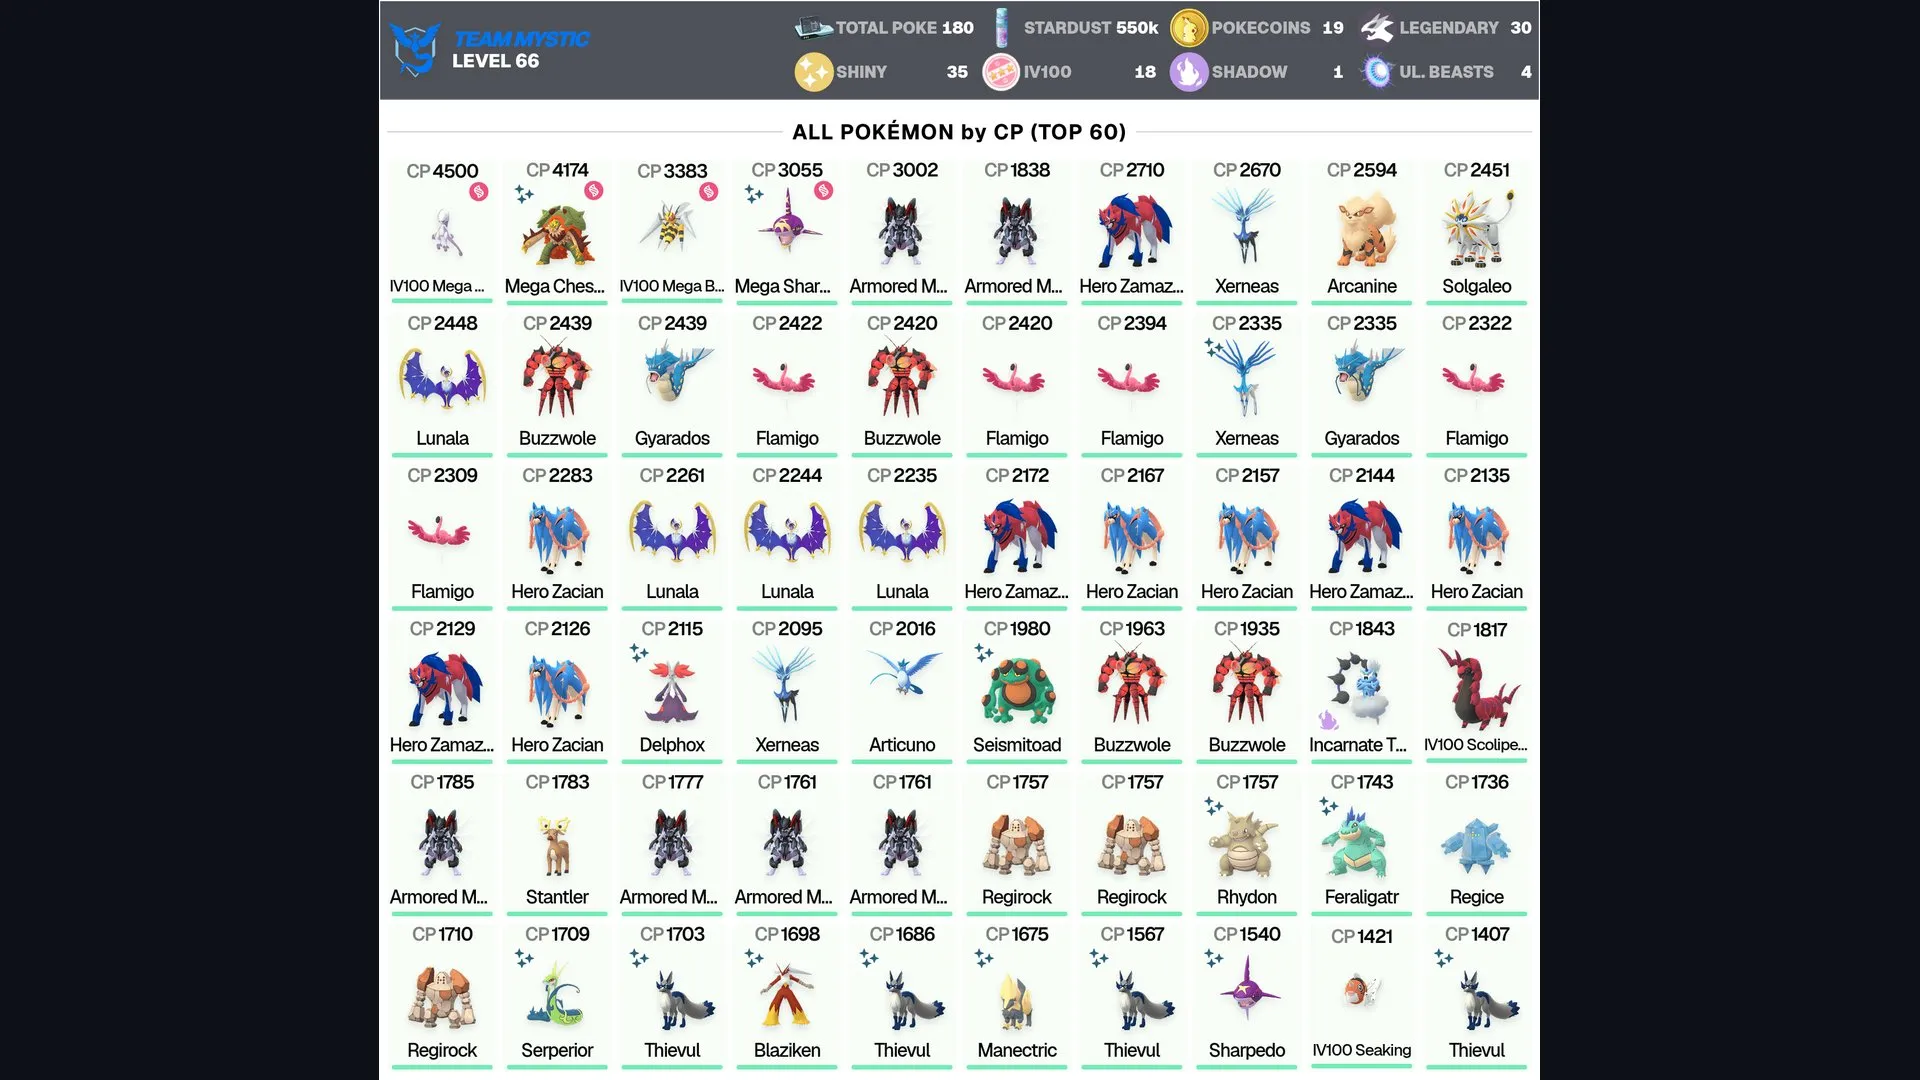The height and width of the screenshot is (1080, 1920).
Task: Click the Stardust bottle icon
Action: [1002, 28]
